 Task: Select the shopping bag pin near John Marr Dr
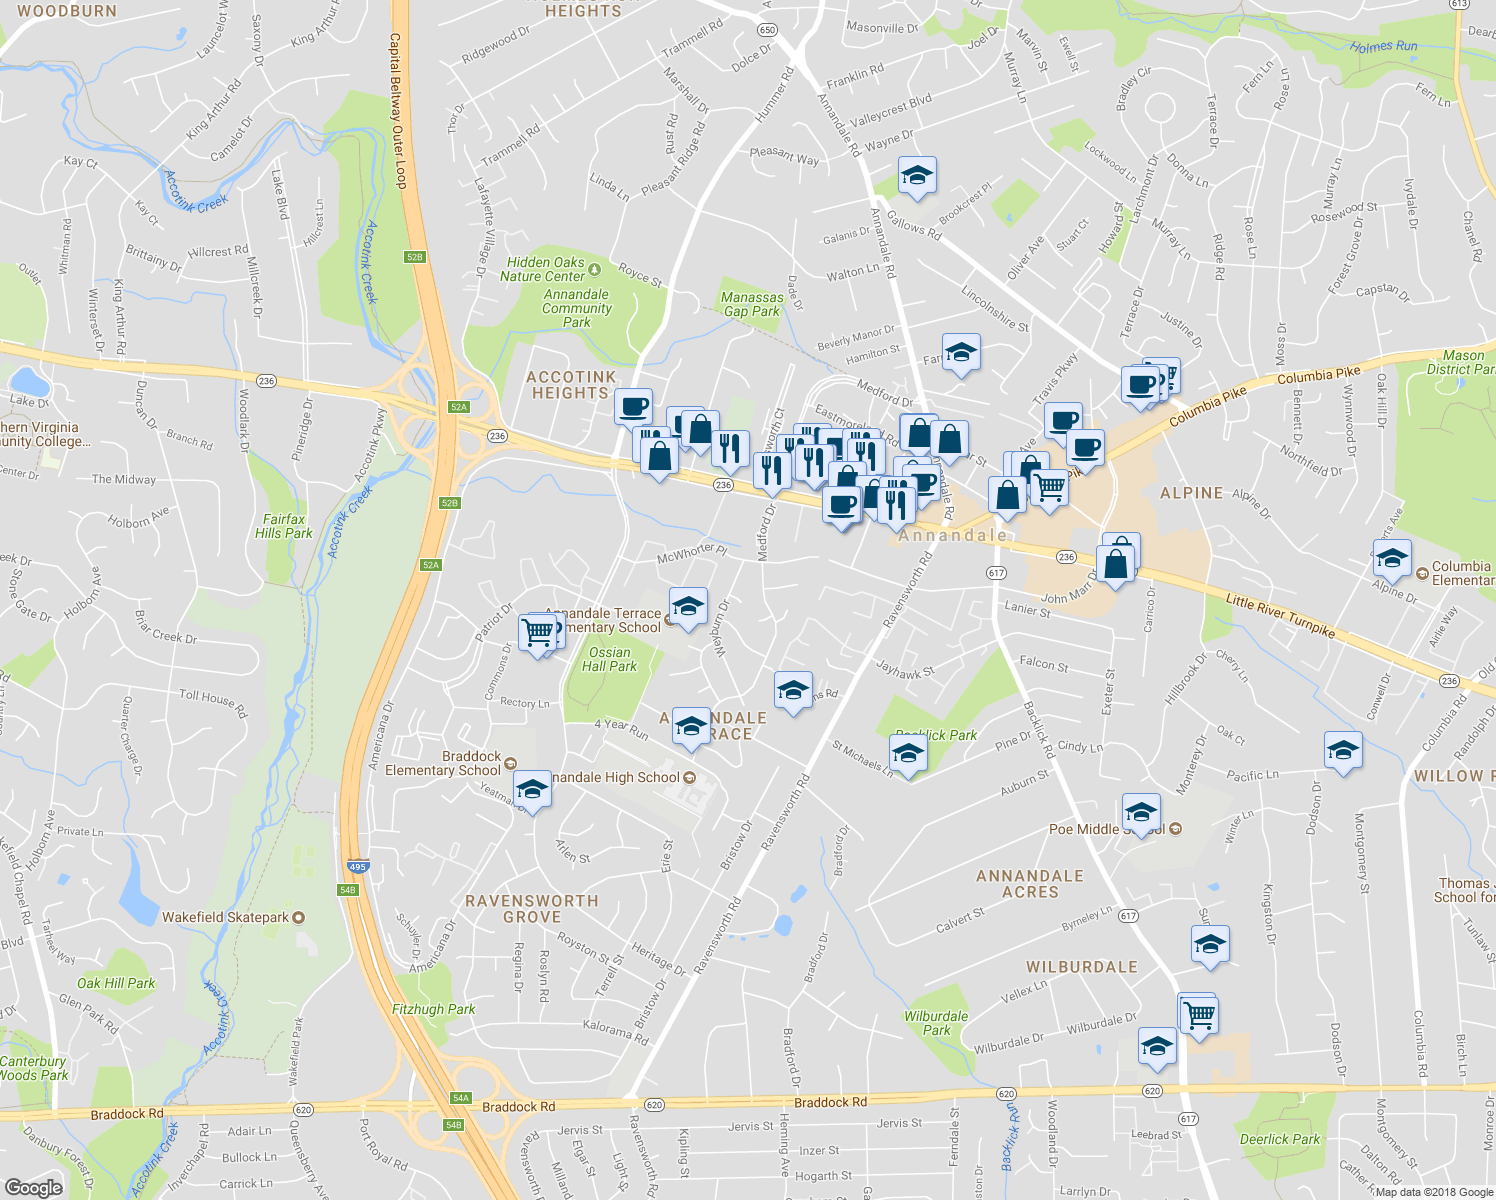(1117, 565)
